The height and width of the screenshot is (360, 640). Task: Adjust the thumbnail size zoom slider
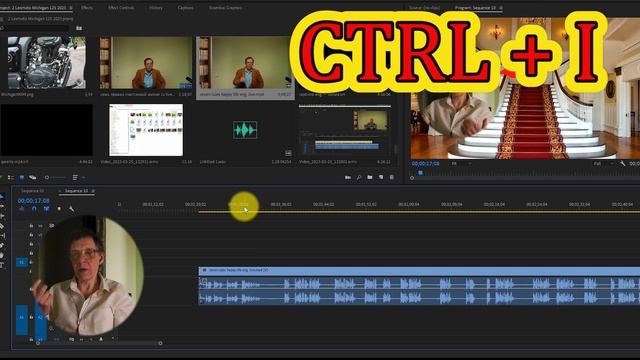[55, 177]
